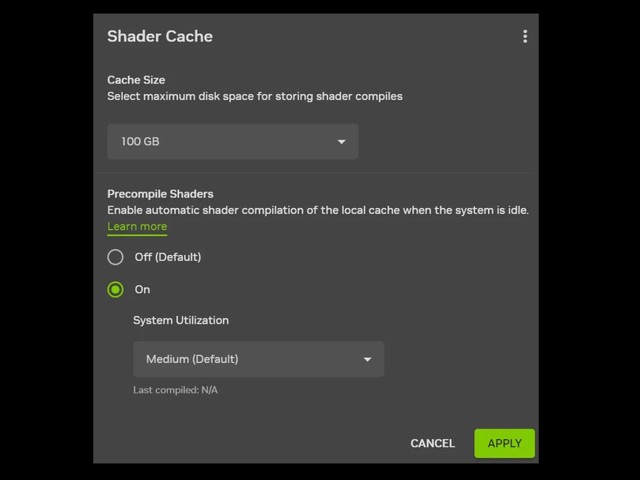Click the System Utilization dropdown arrow

click(367, 359)
